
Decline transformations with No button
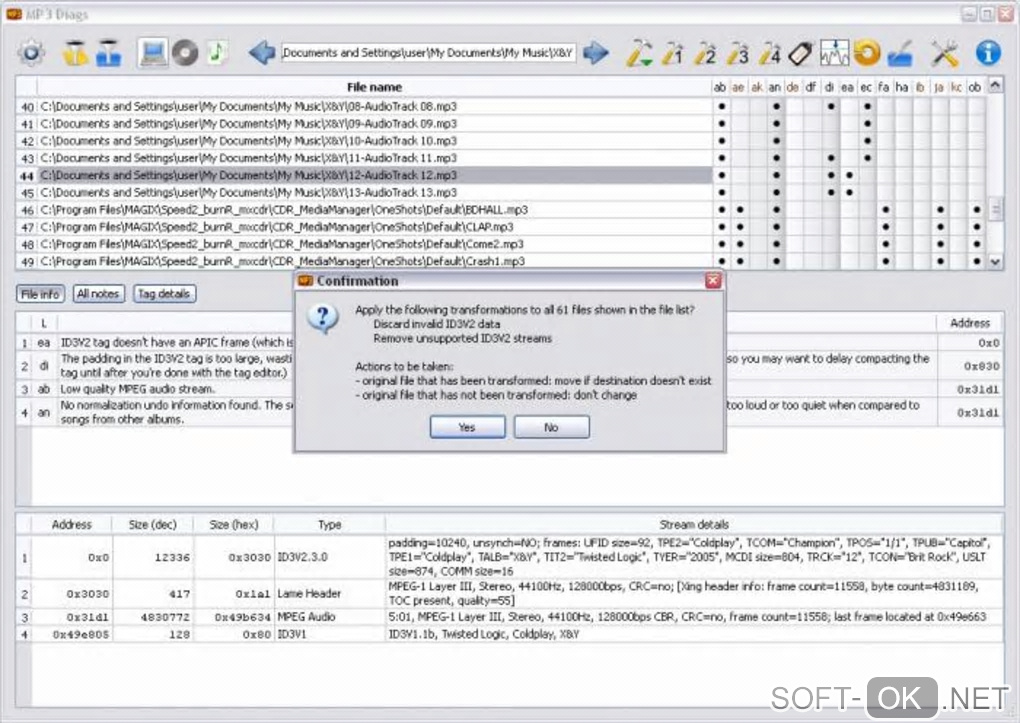click(552, 428)
